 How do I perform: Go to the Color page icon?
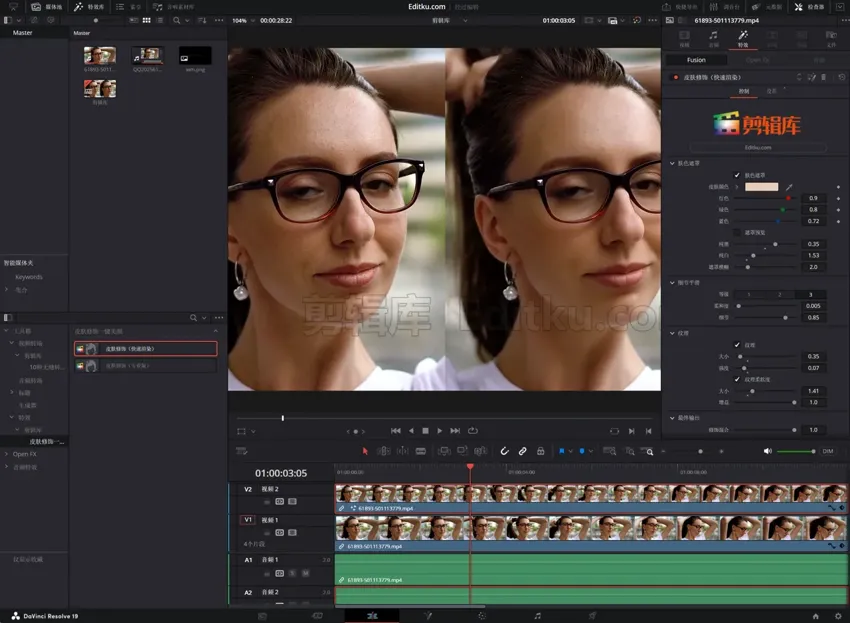pyautogui.click(x=482, y=616)
